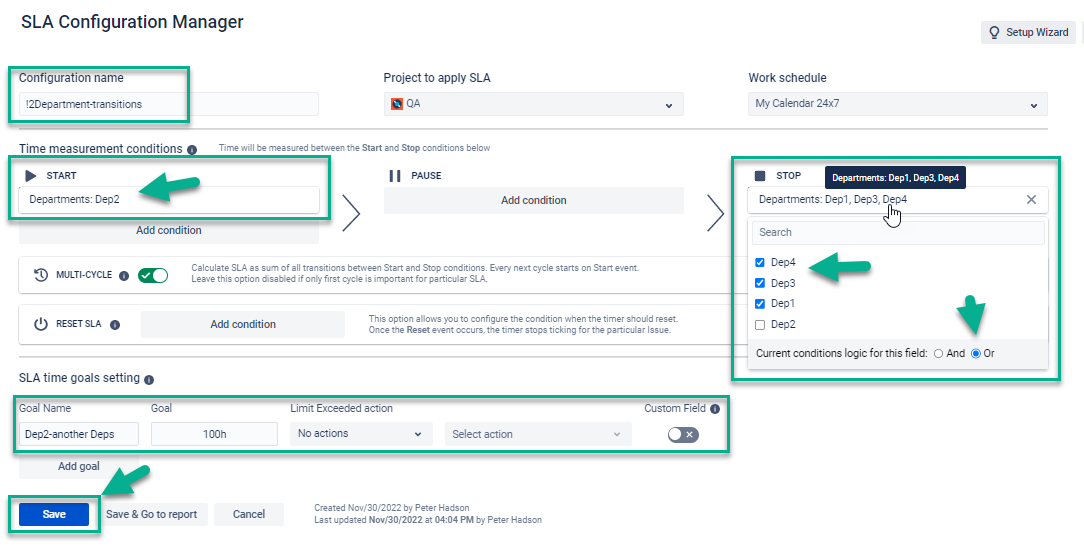Viewport: 1084px width, 545px height.
Task: Click the info icon next to MULTI-CYCLE
Action: pyautogui.click(x=123, y=275)
